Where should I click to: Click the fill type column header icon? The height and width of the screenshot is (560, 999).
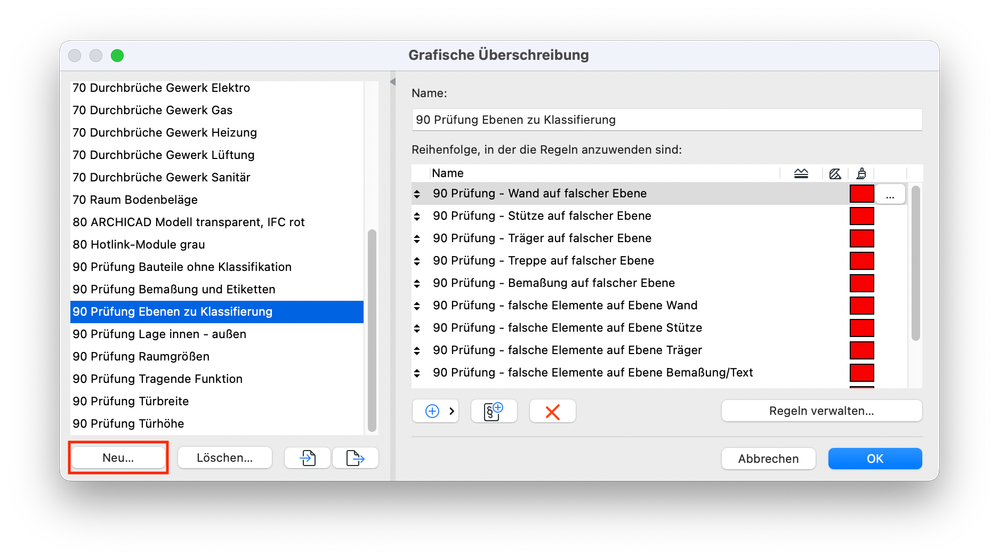click(x=835, y=173)
